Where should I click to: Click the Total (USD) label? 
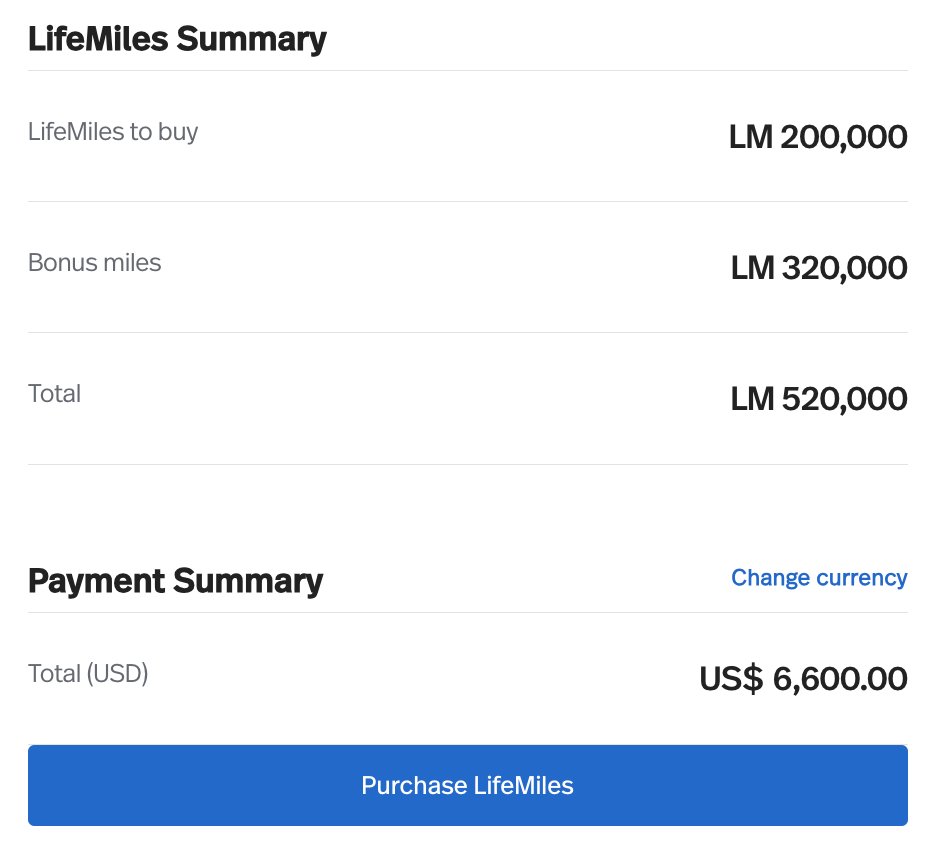click(88, 673)
